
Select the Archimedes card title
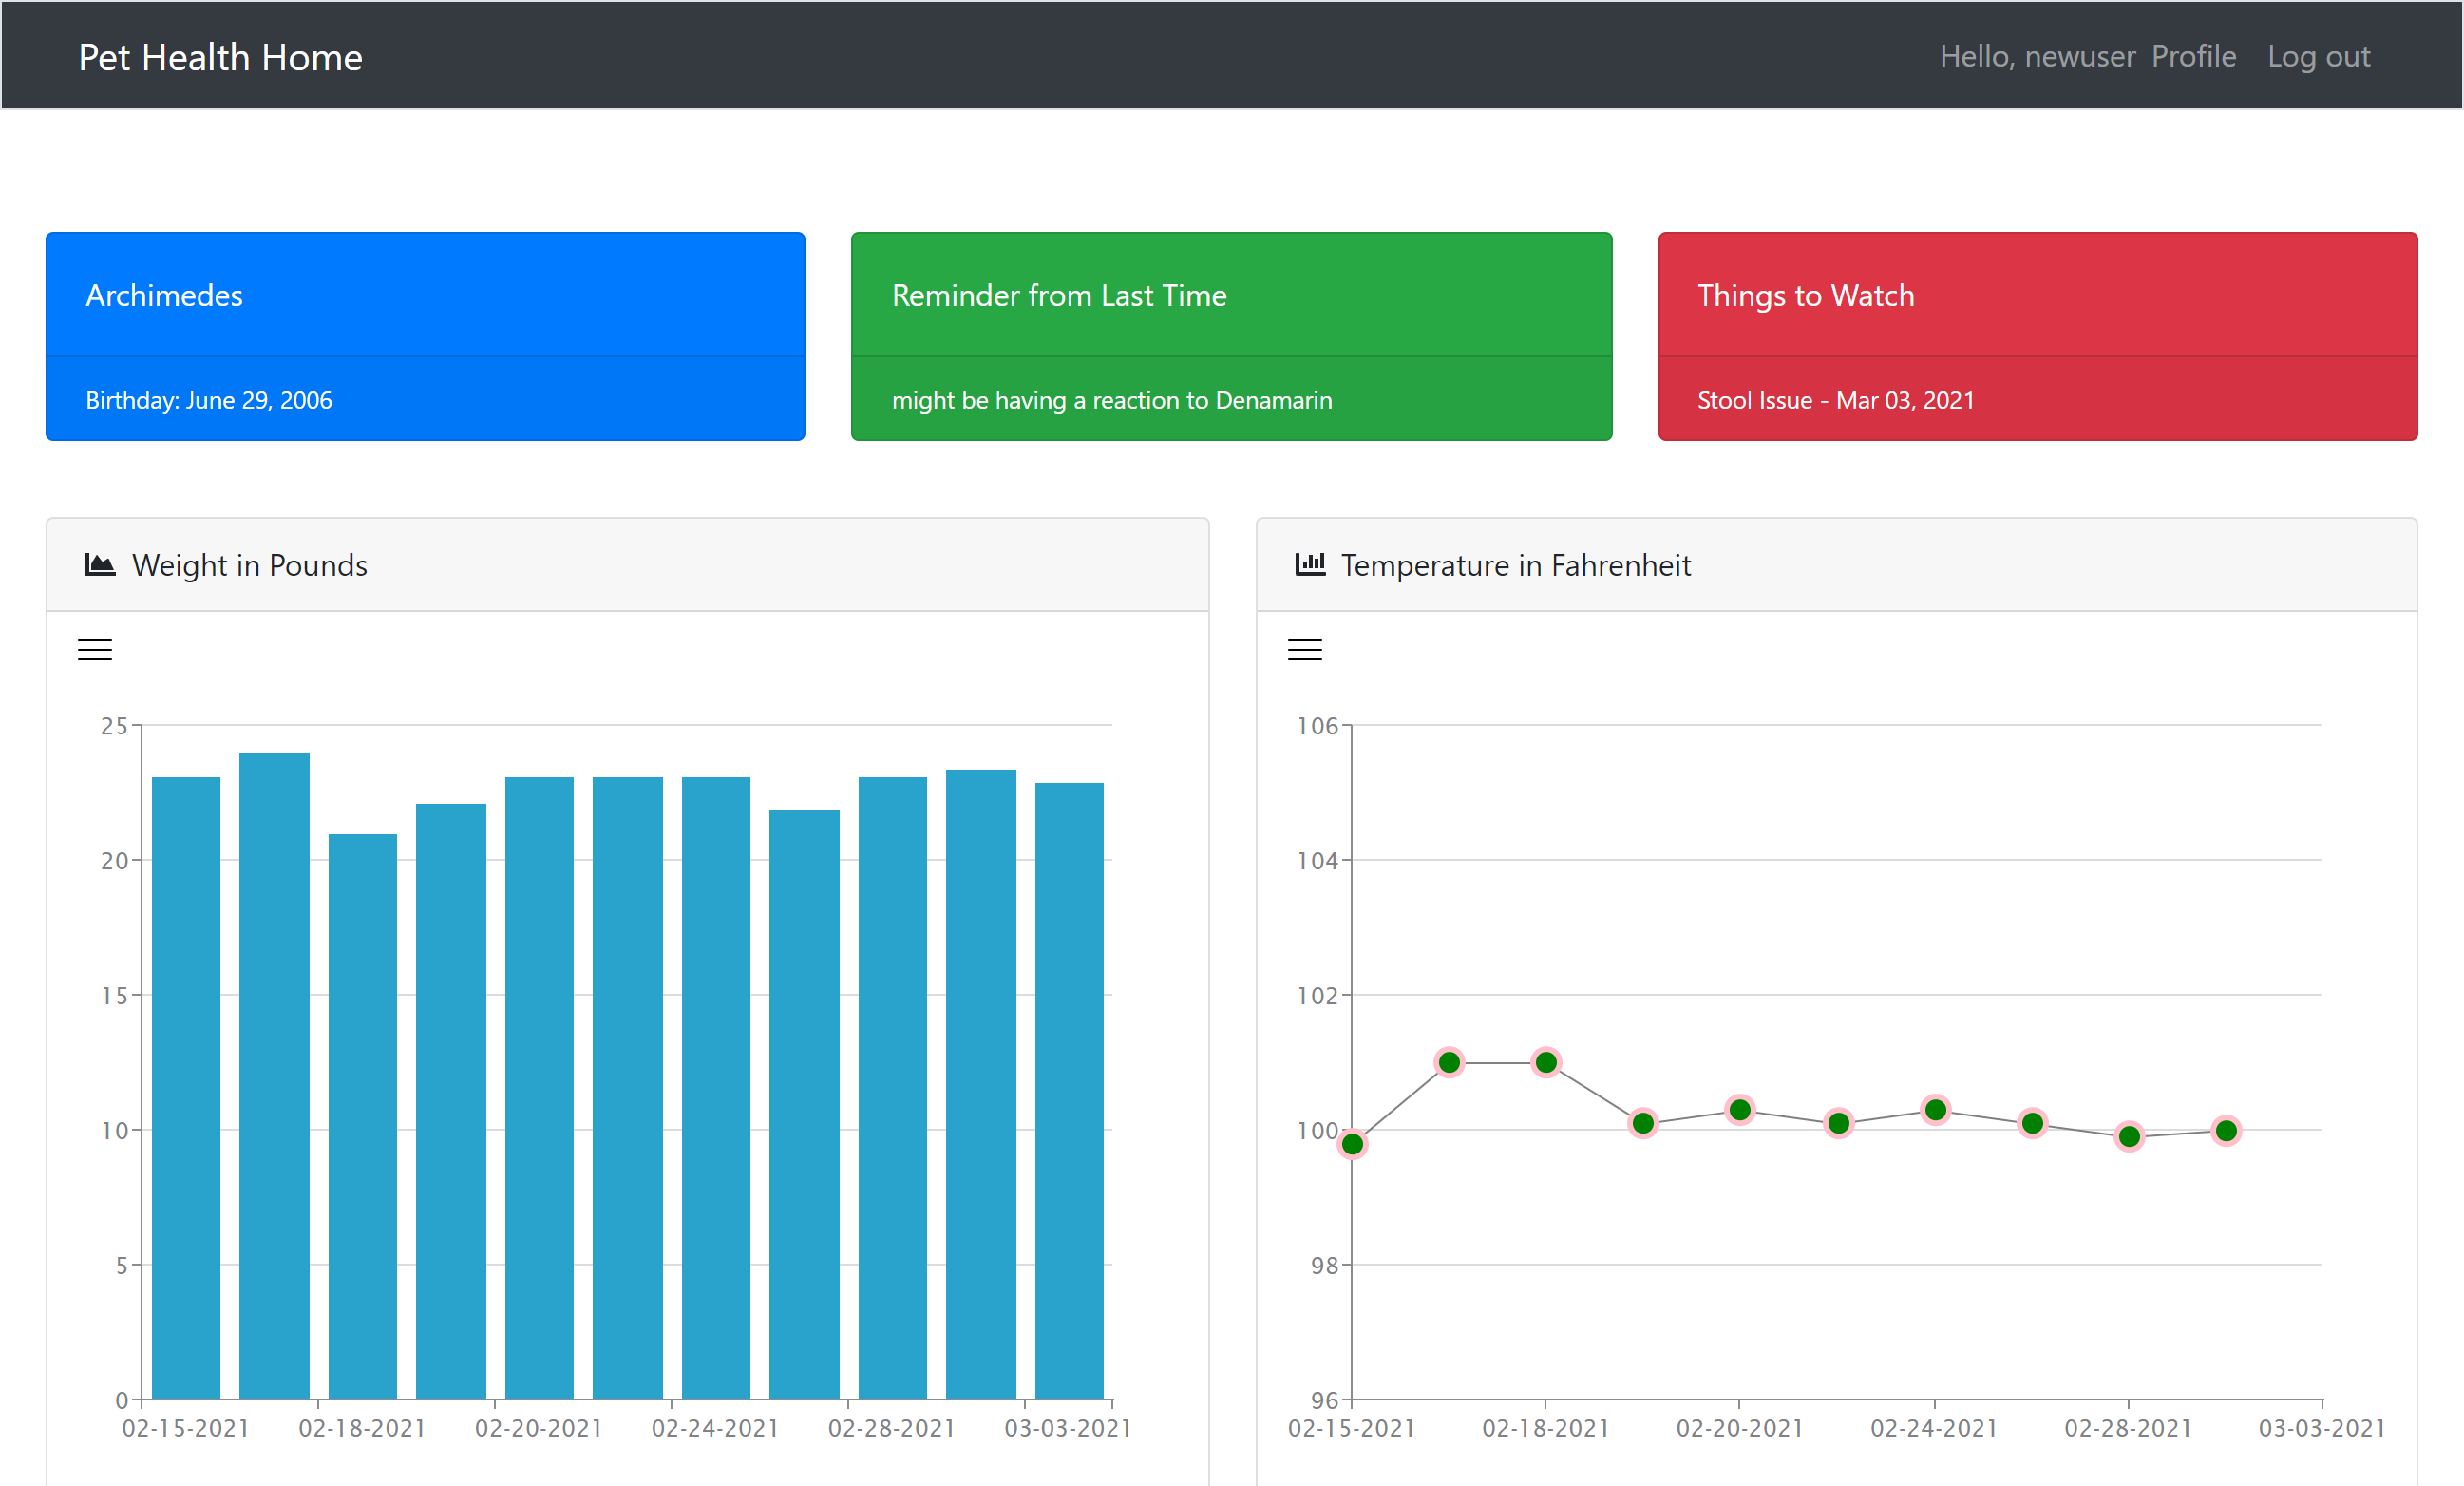click(x=164, y=295)
